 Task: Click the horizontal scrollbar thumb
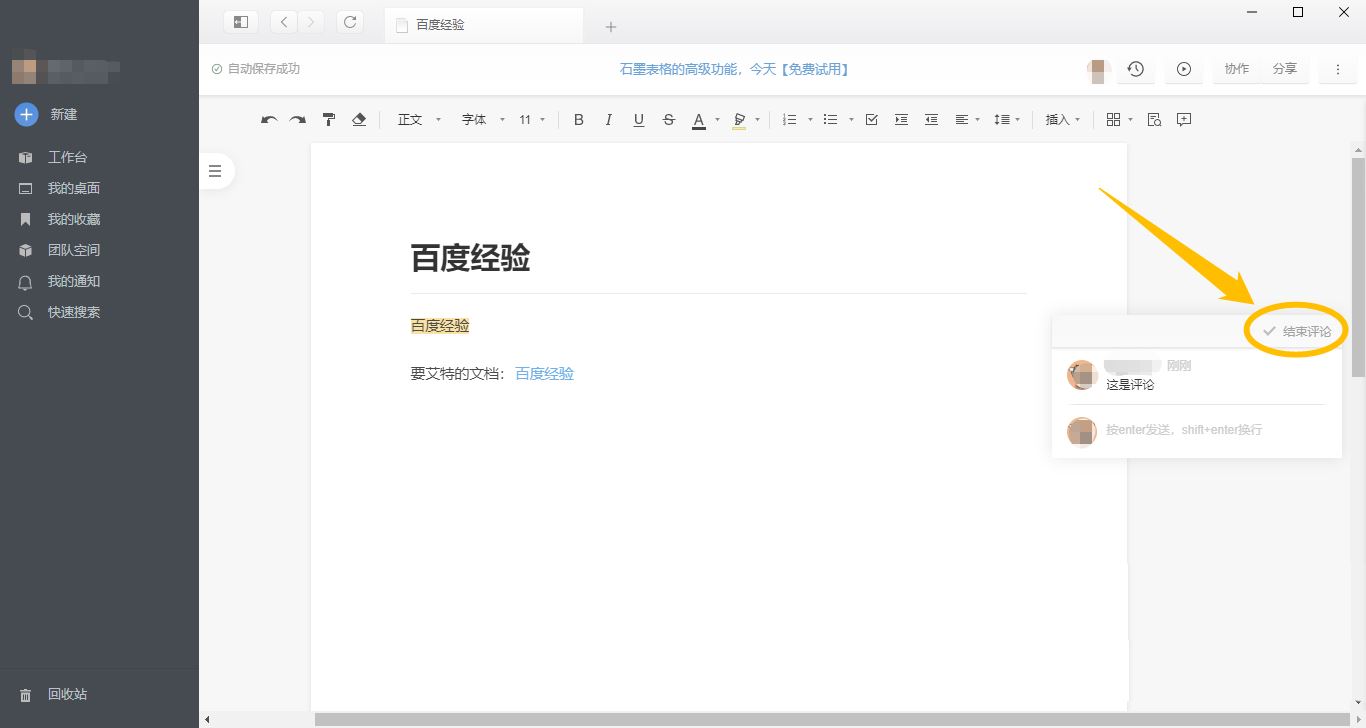[831, 719]
